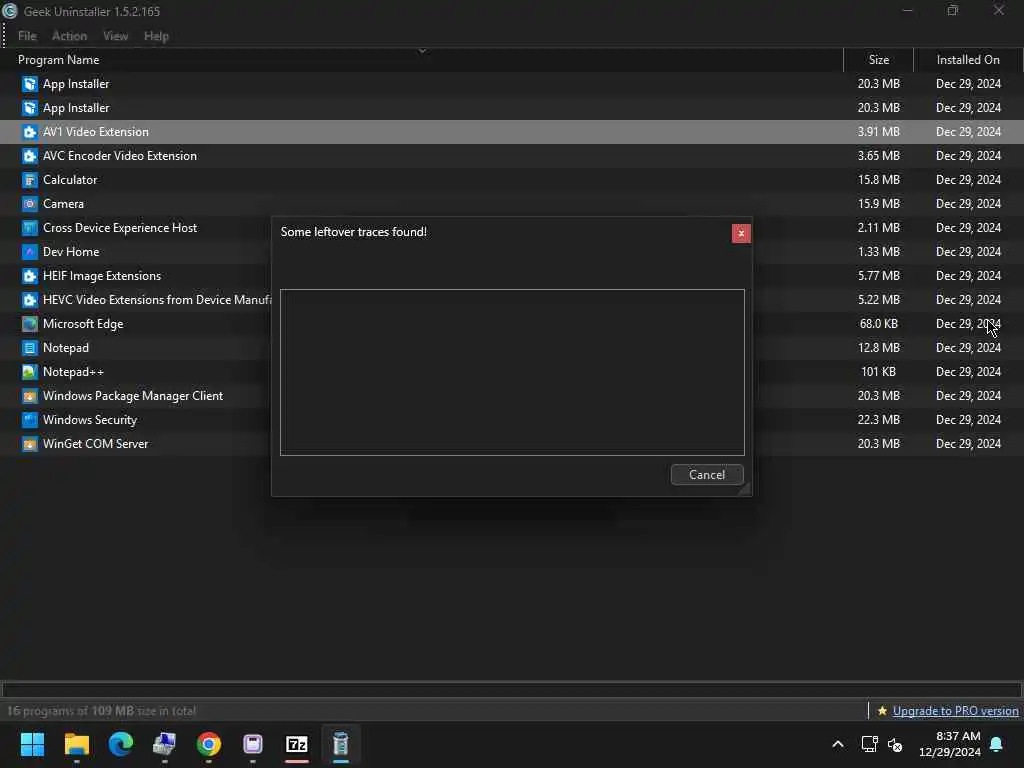Select the Calculator entry name
Screen dimensions: 1024x768
pyautogui.click(x=70, y=180)
